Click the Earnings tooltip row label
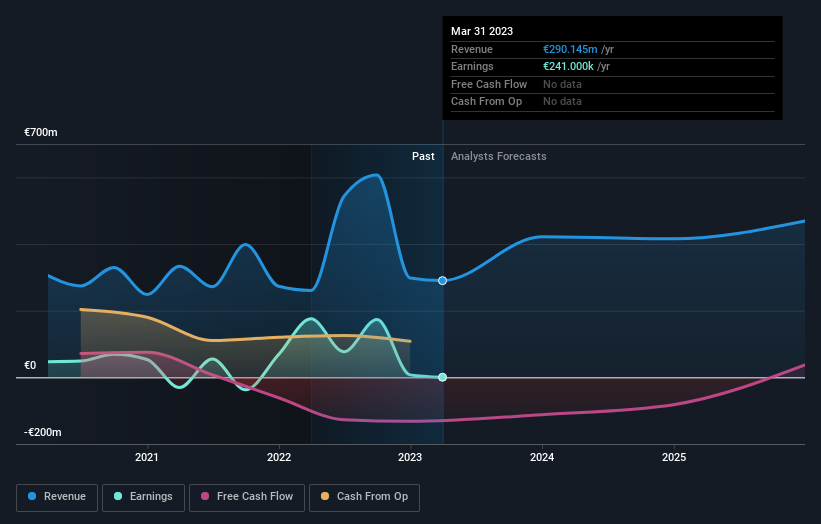The width and height of the screenshot is (821, 524). (472, 66)
